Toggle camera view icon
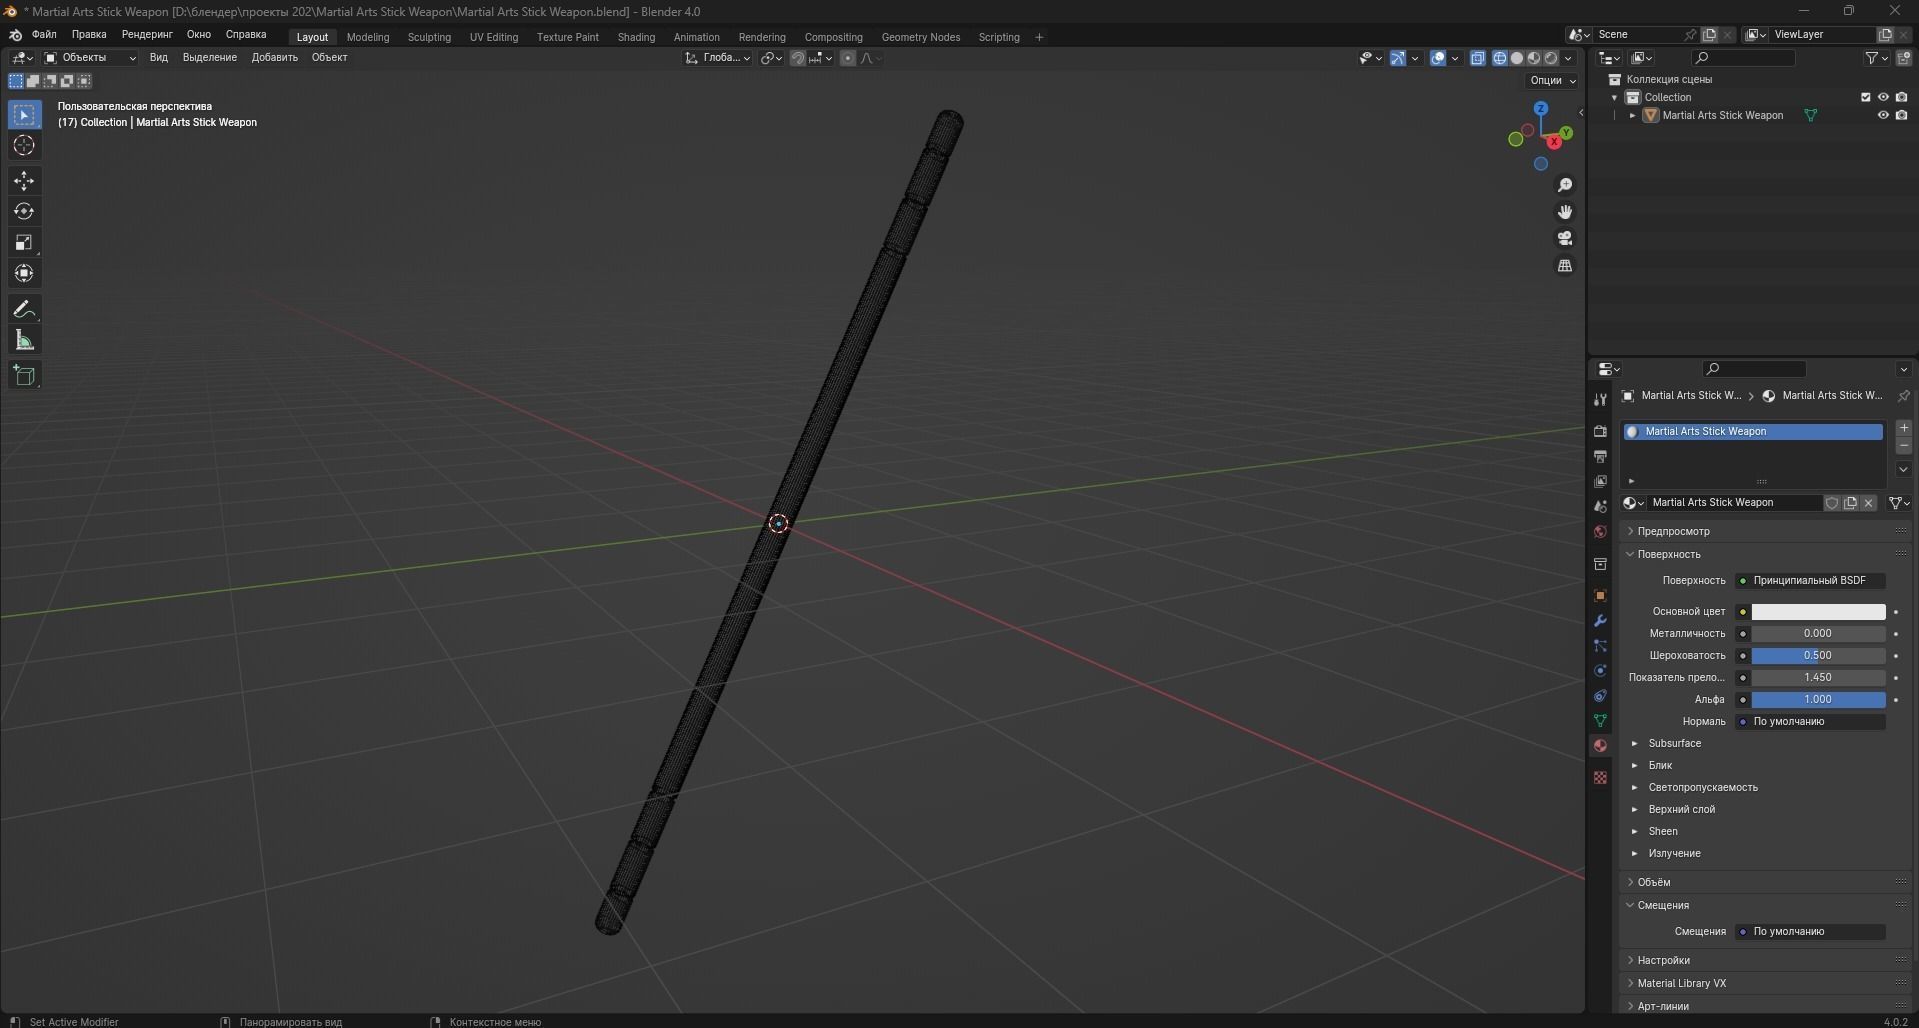Screen dimensions: 1919x1028 point(1565,238)
